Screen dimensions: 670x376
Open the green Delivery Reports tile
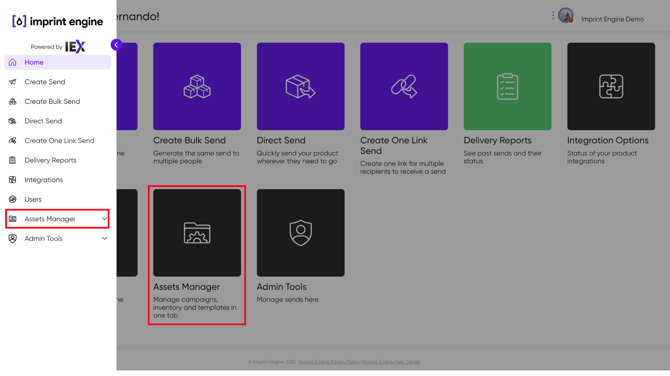click(507, 86)
